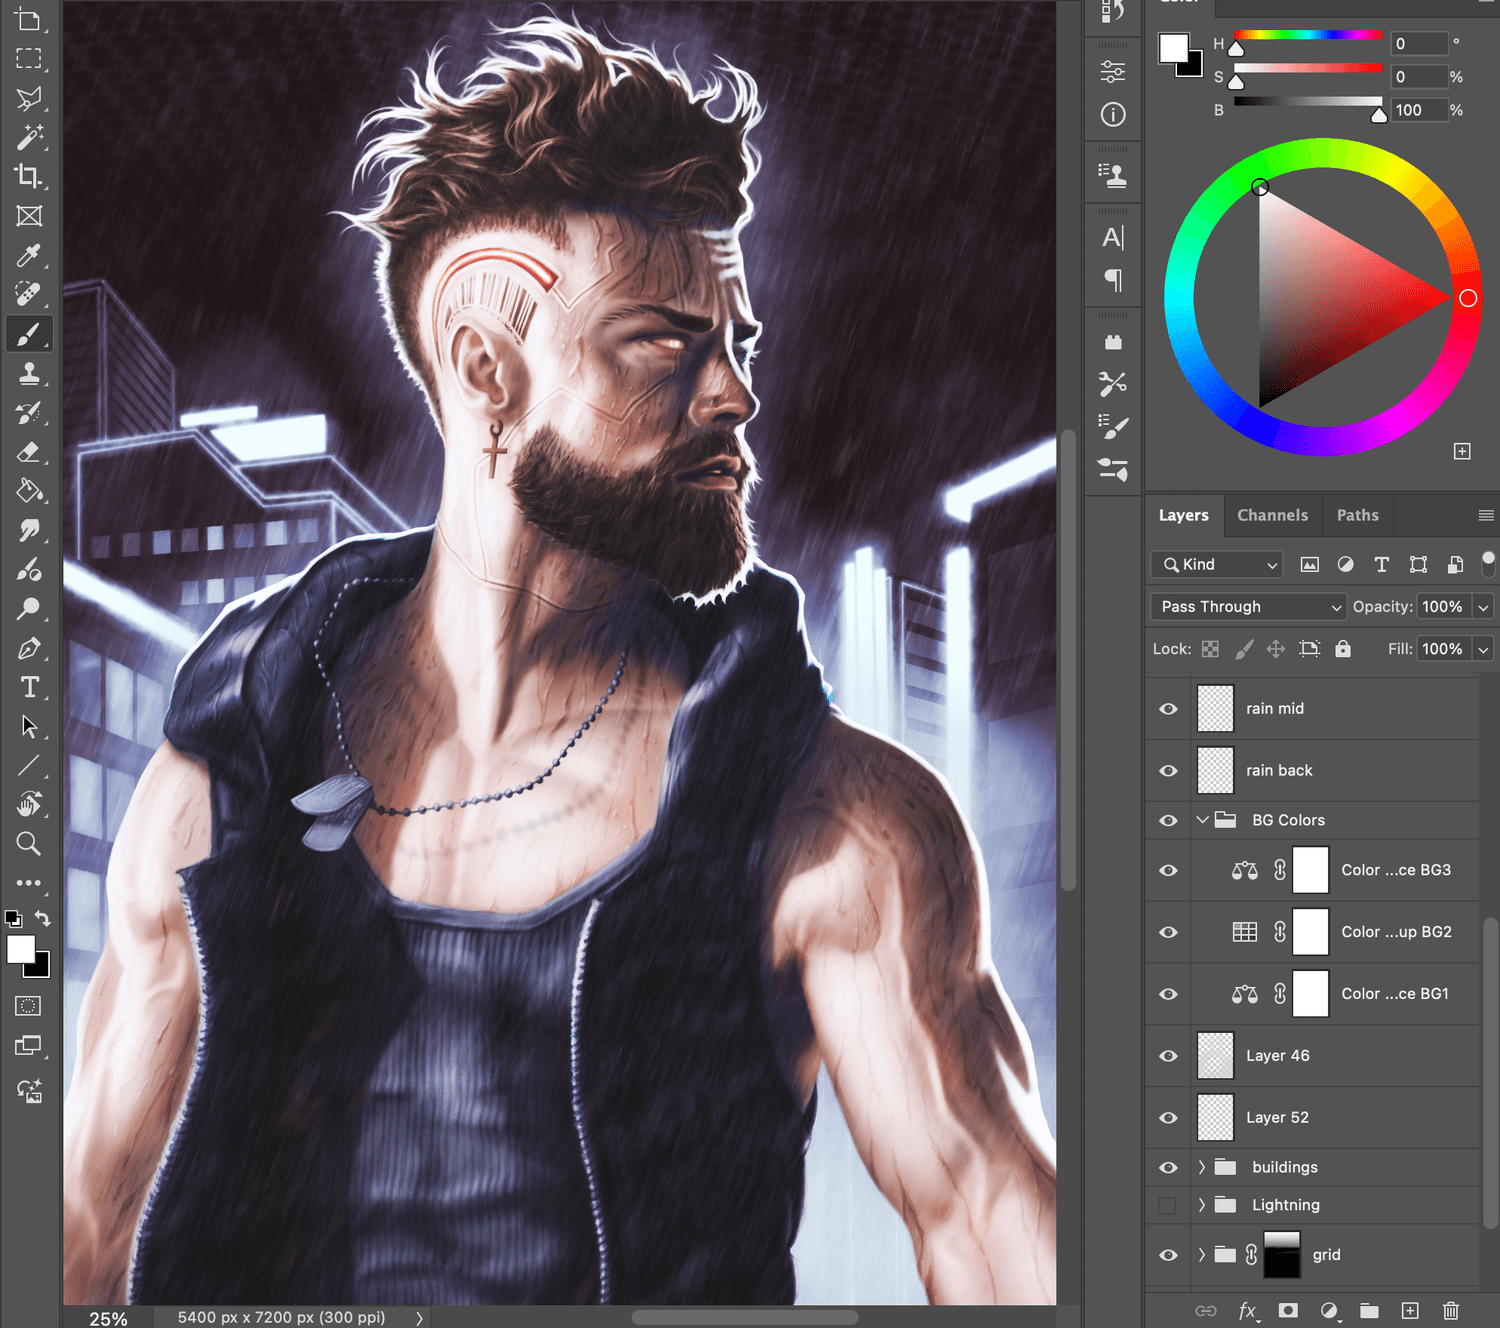
Task: Hide the rain back layer
Action: coord(1168,771)
